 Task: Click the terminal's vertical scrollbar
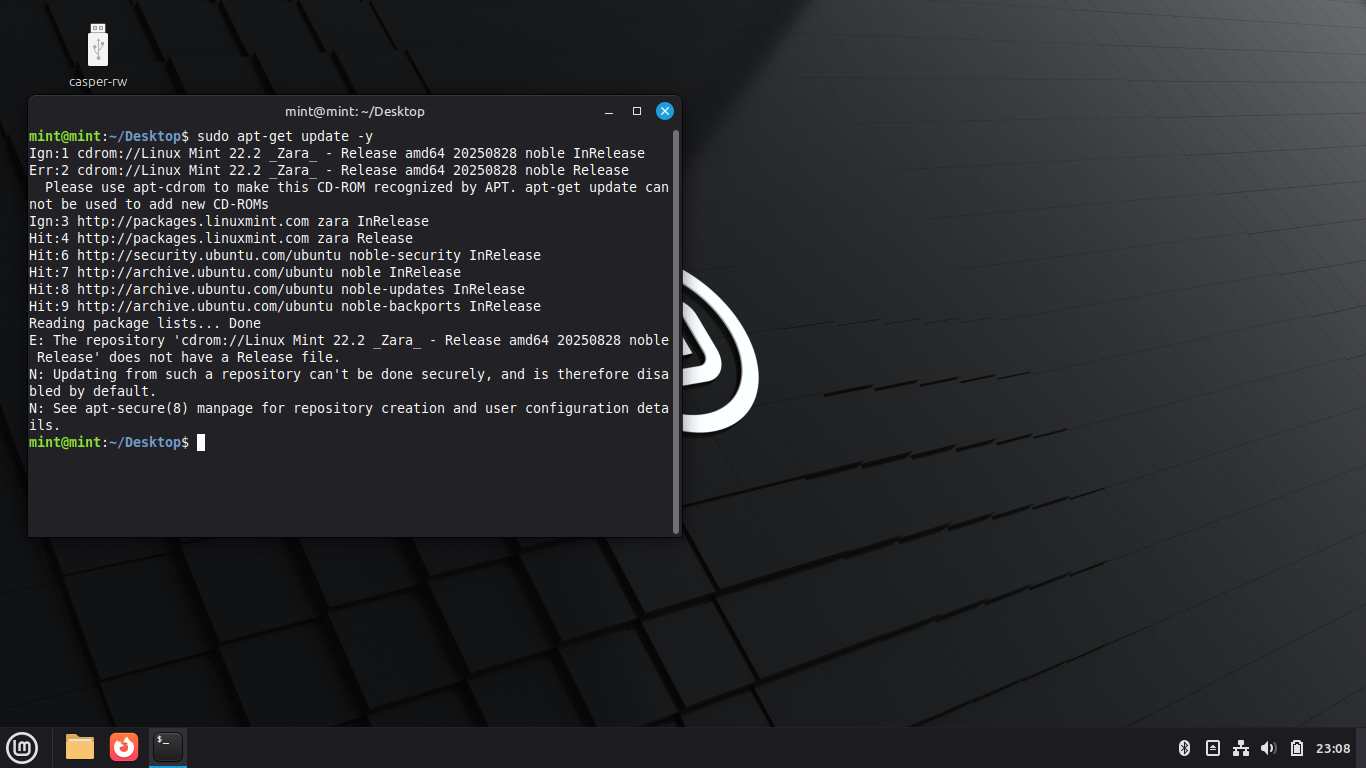coord(677,330)
